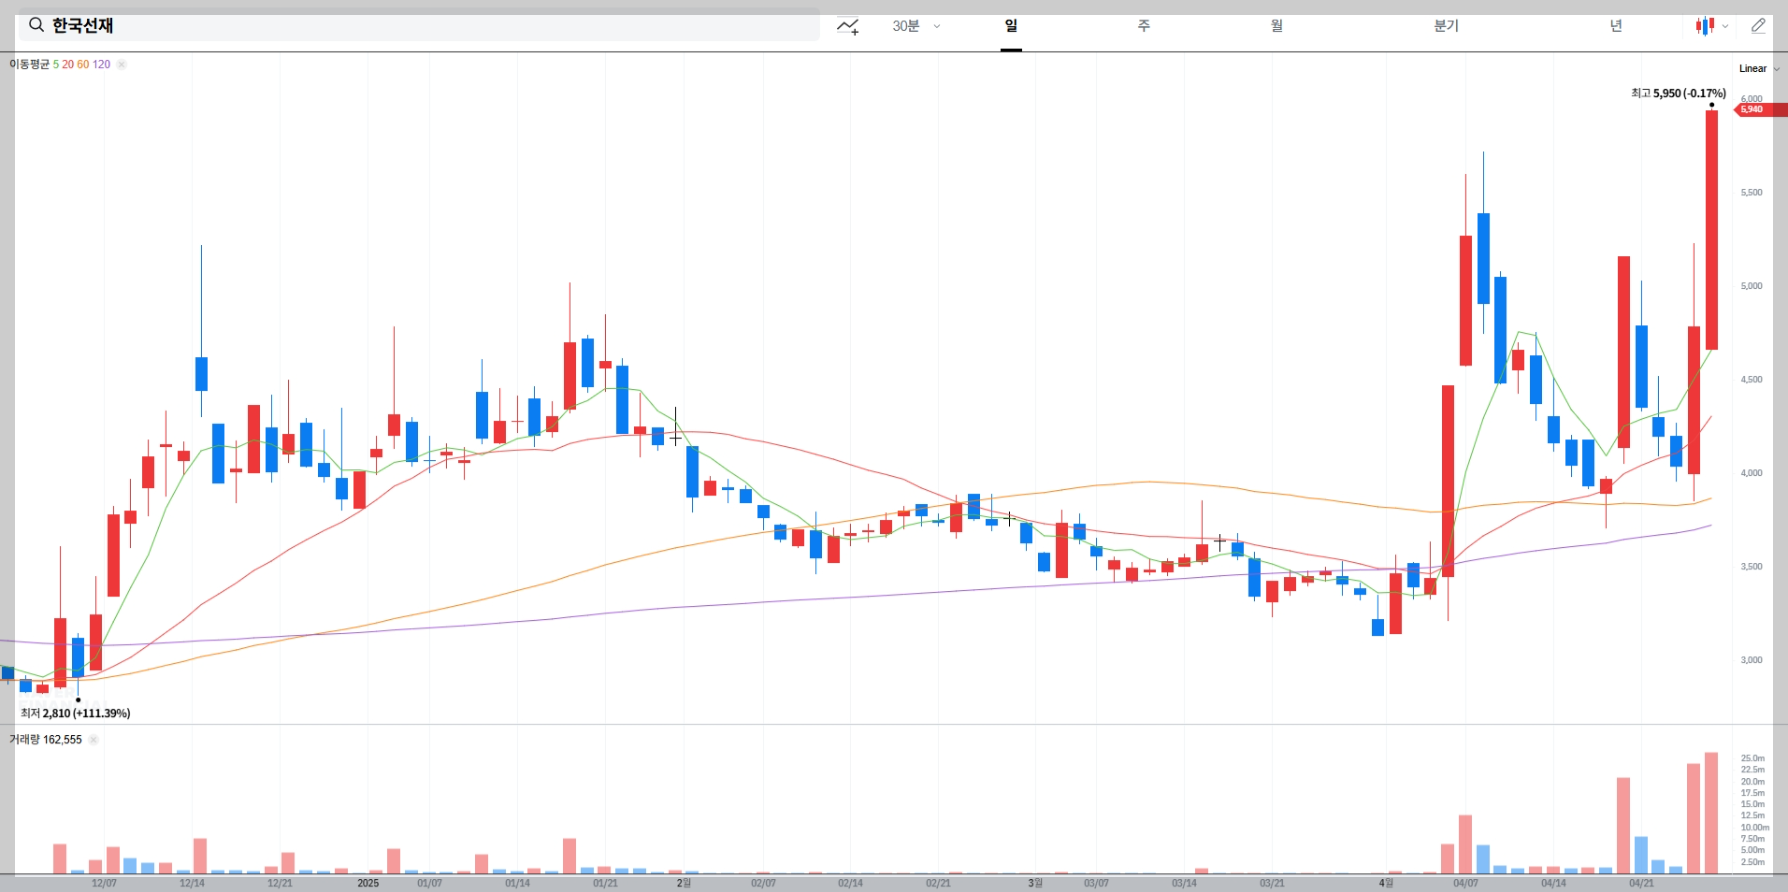
Task: Click the 04/07 date axis label
Action: pos(1466,883)
